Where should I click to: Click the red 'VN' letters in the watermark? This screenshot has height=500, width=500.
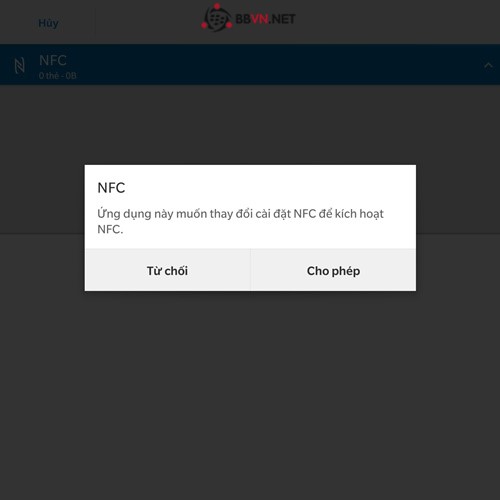click(x=259, y=19)
